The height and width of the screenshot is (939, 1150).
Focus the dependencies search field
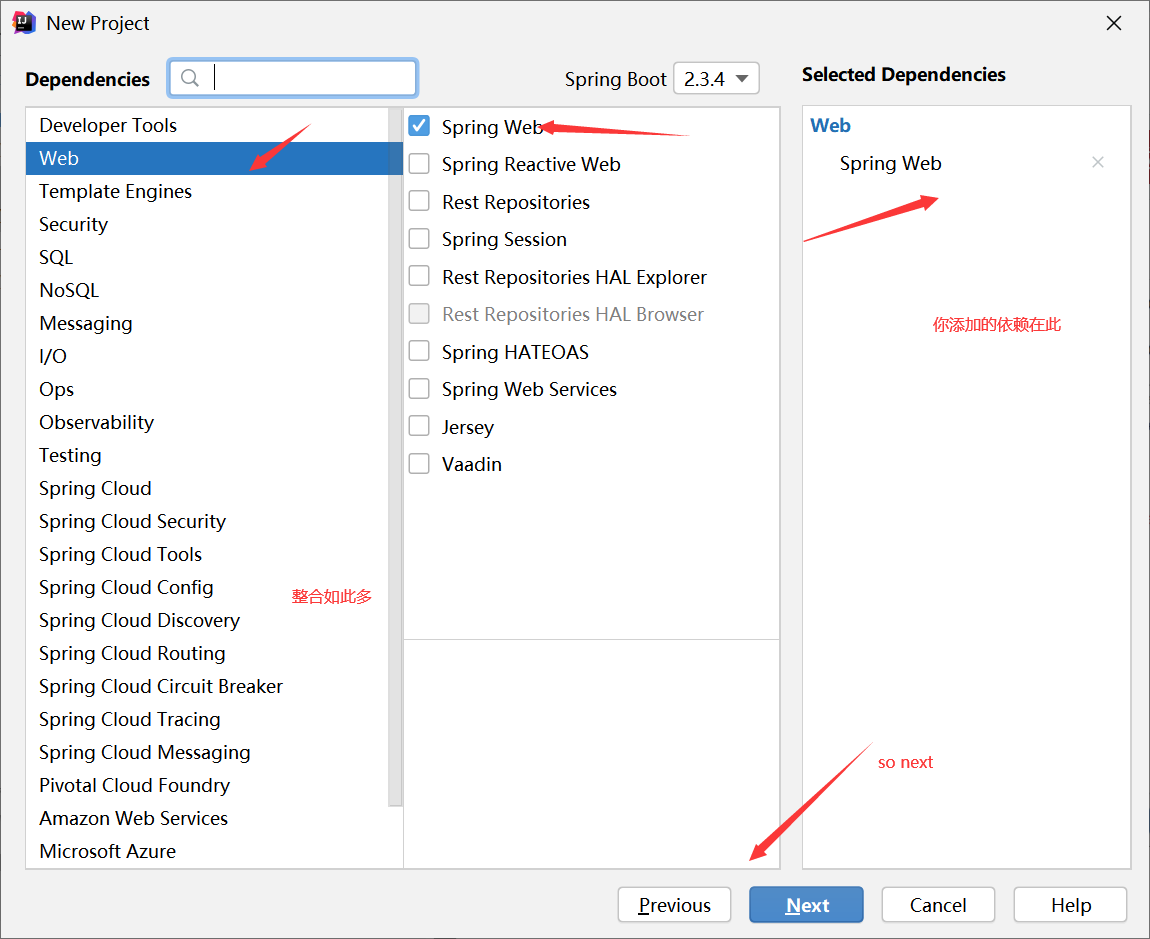click(x=293, y=78)
